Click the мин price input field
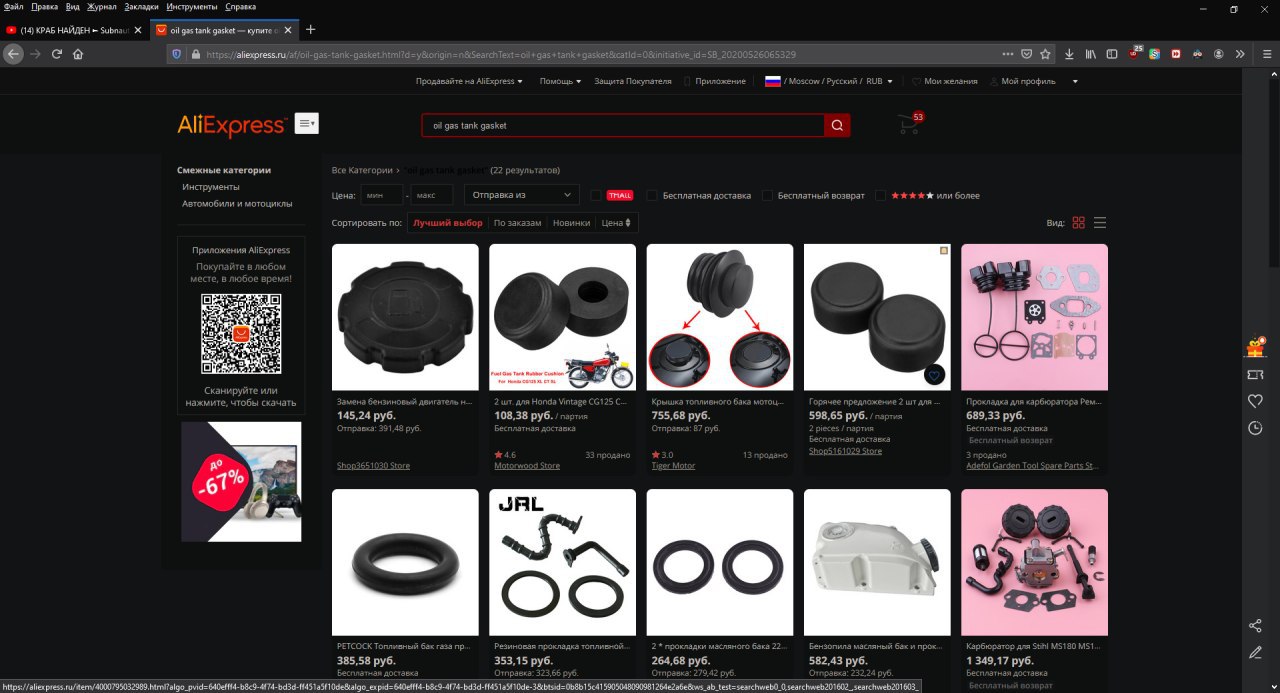The width and height of the screenshot is (1280, 693). coord(382,195)
